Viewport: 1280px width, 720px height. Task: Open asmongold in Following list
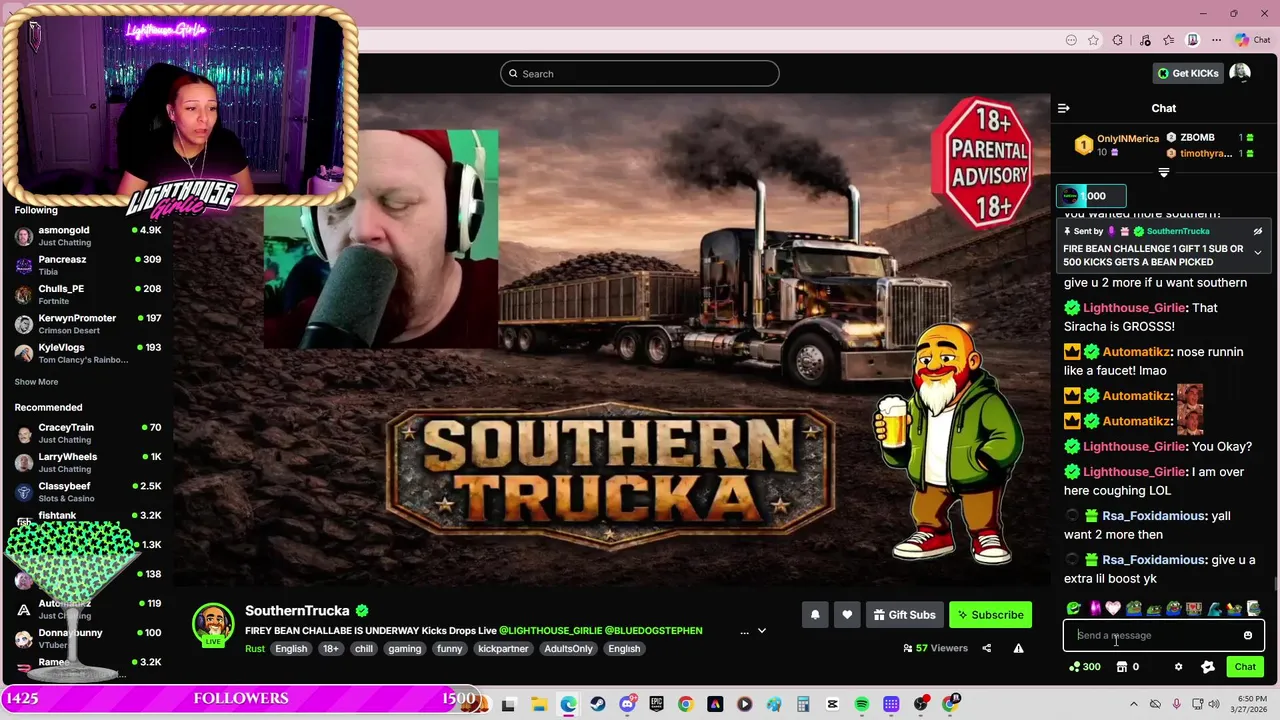[88, 236]
